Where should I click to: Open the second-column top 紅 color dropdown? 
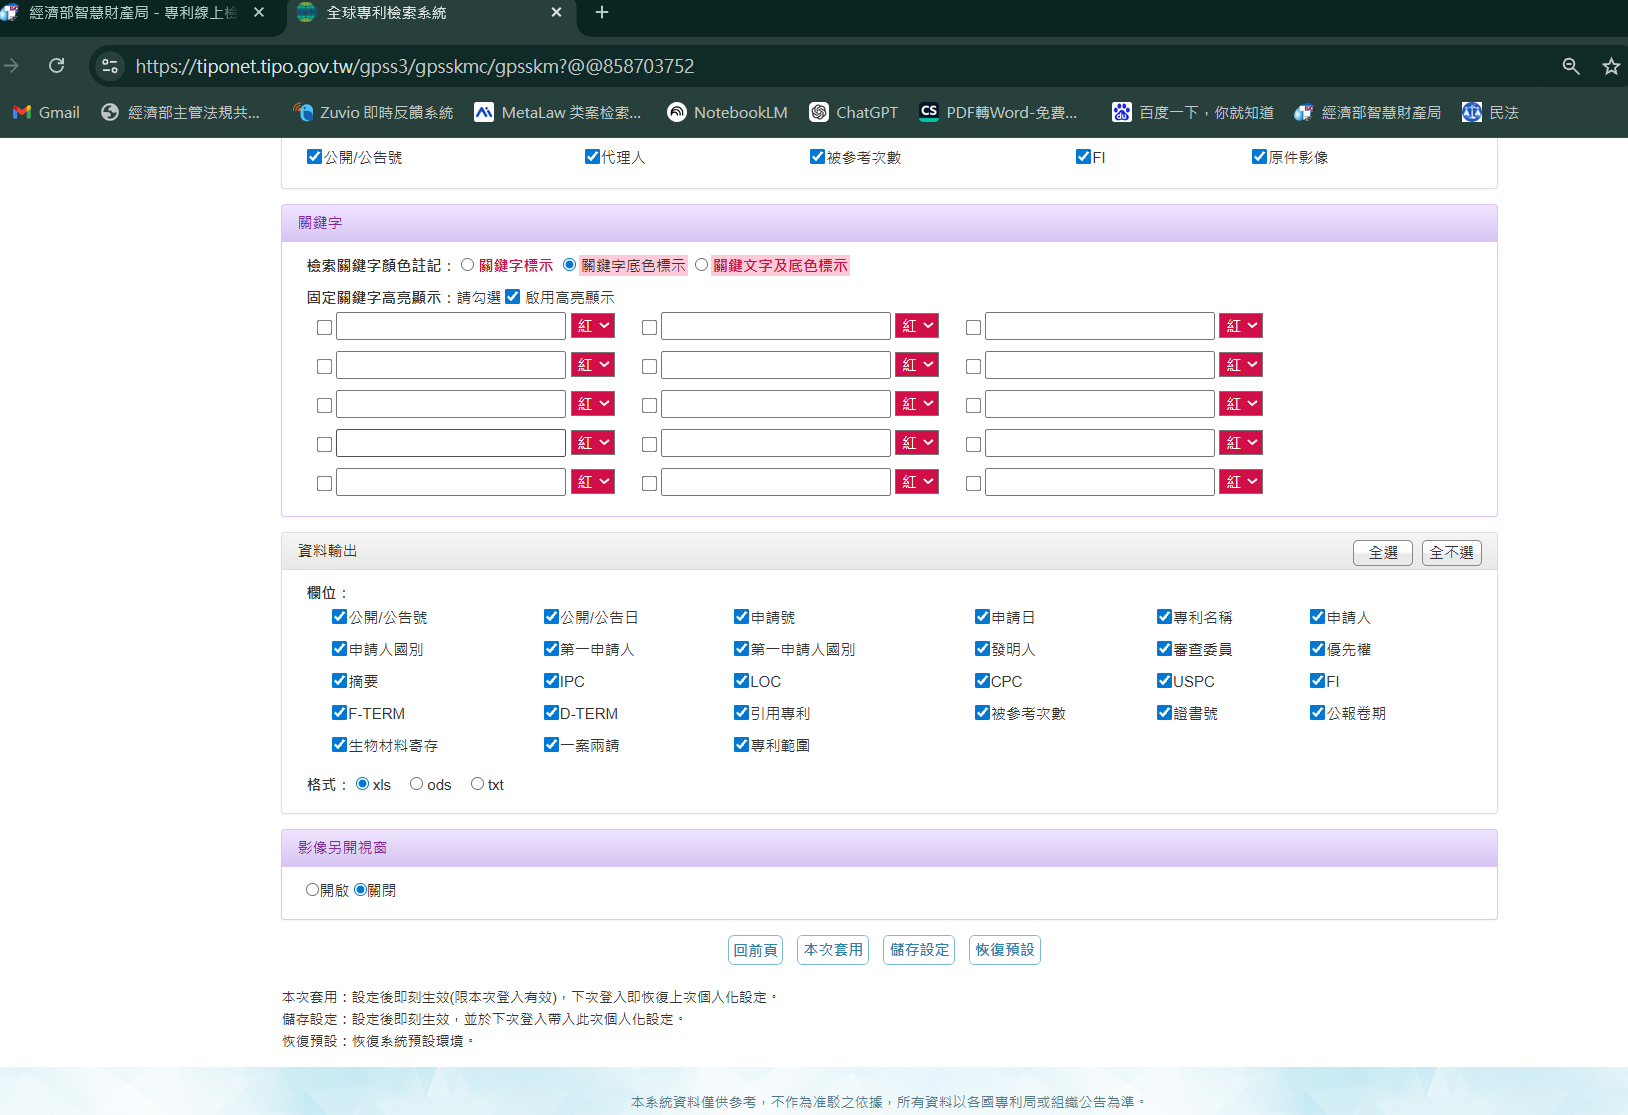tap(917, 326)
